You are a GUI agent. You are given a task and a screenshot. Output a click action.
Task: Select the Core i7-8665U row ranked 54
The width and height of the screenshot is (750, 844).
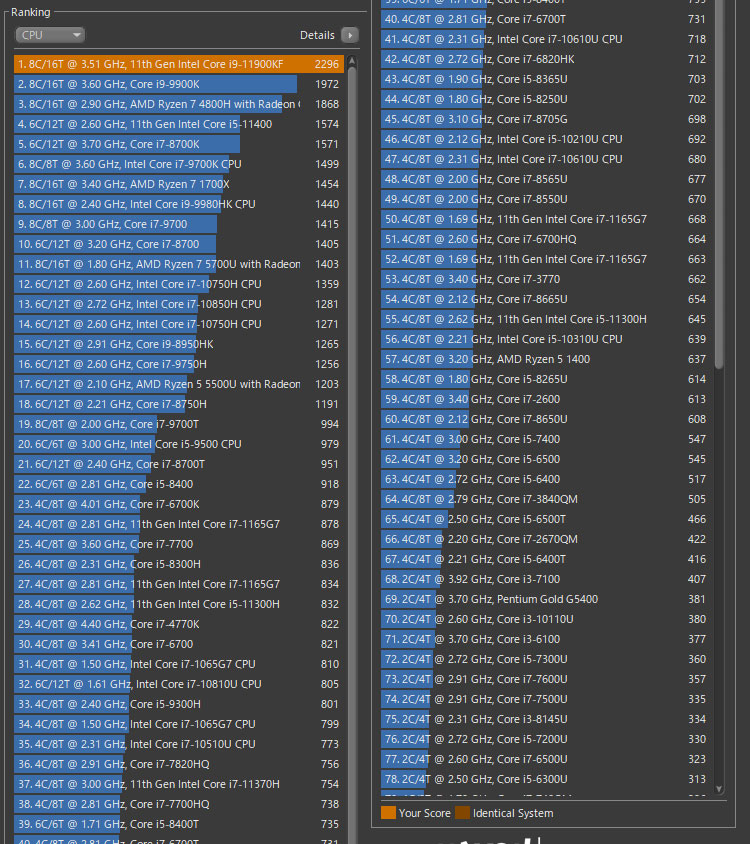[545, 299]
